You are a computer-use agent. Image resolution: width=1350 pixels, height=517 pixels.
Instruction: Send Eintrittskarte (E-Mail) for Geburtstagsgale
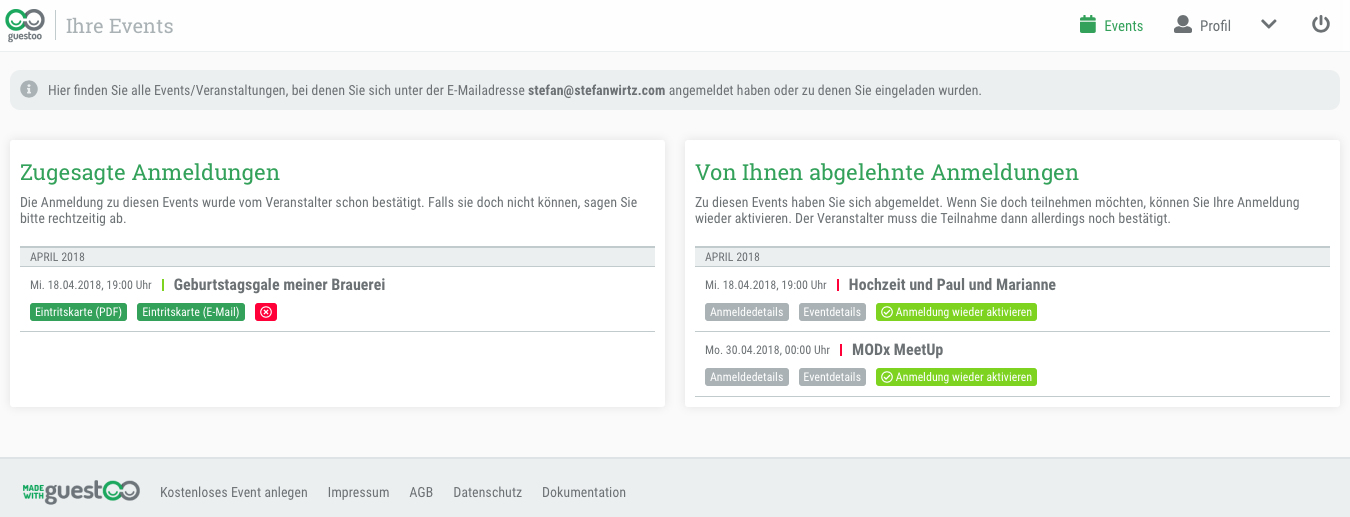coord(191,312)
